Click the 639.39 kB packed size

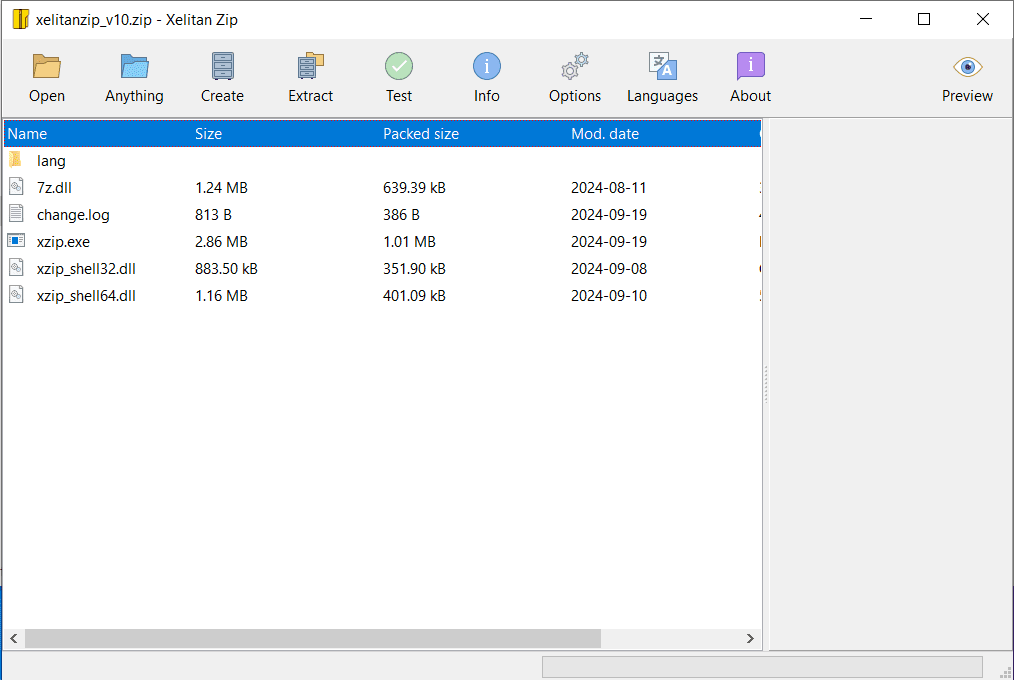(x=414, y=187)
